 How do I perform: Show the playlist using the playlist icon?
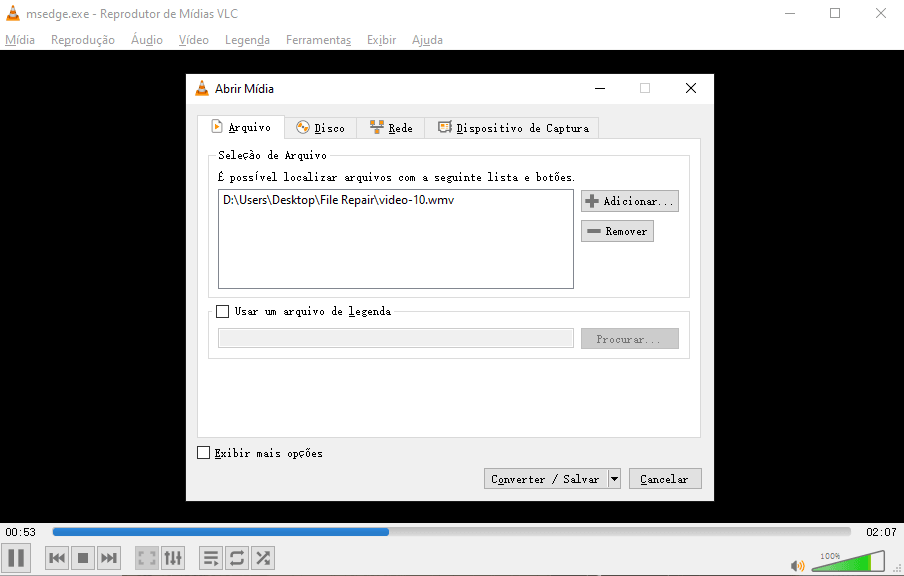[x=210, y=557]
